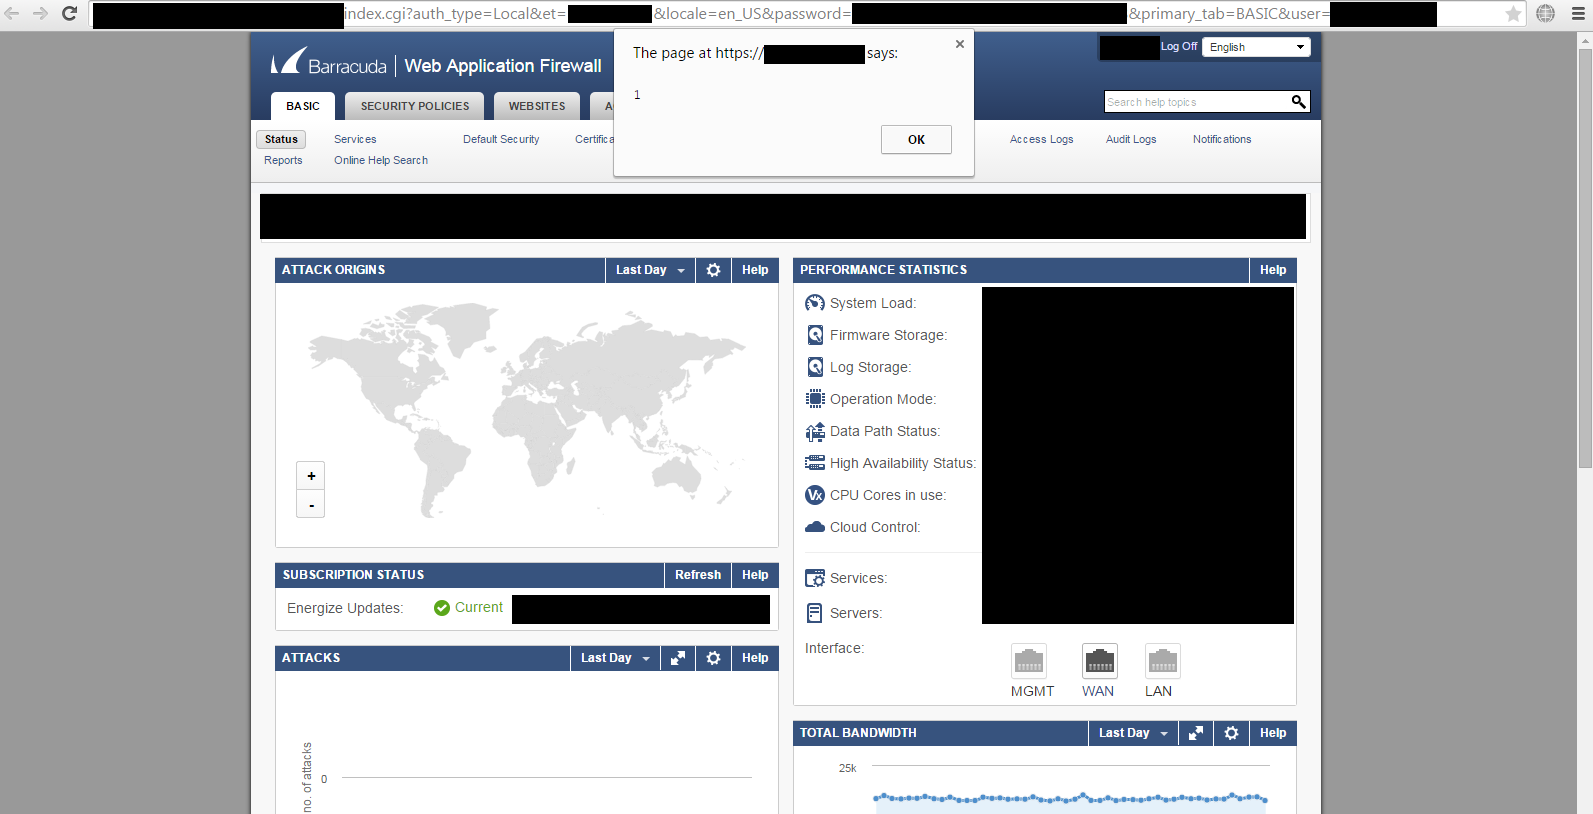Open Help for Attack Origins
The image size is (1593, 814).
click(755, 270)
